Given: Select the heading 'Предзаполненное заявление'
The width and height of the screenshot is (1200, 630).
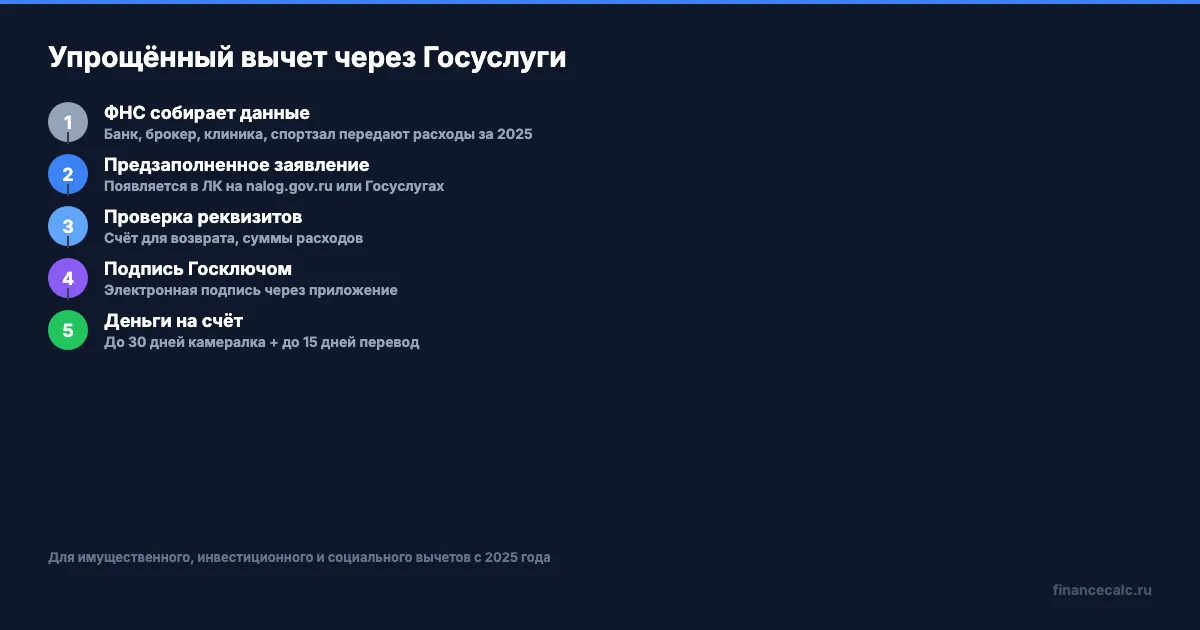Looking at the screenshot, I should coord(236,165).
